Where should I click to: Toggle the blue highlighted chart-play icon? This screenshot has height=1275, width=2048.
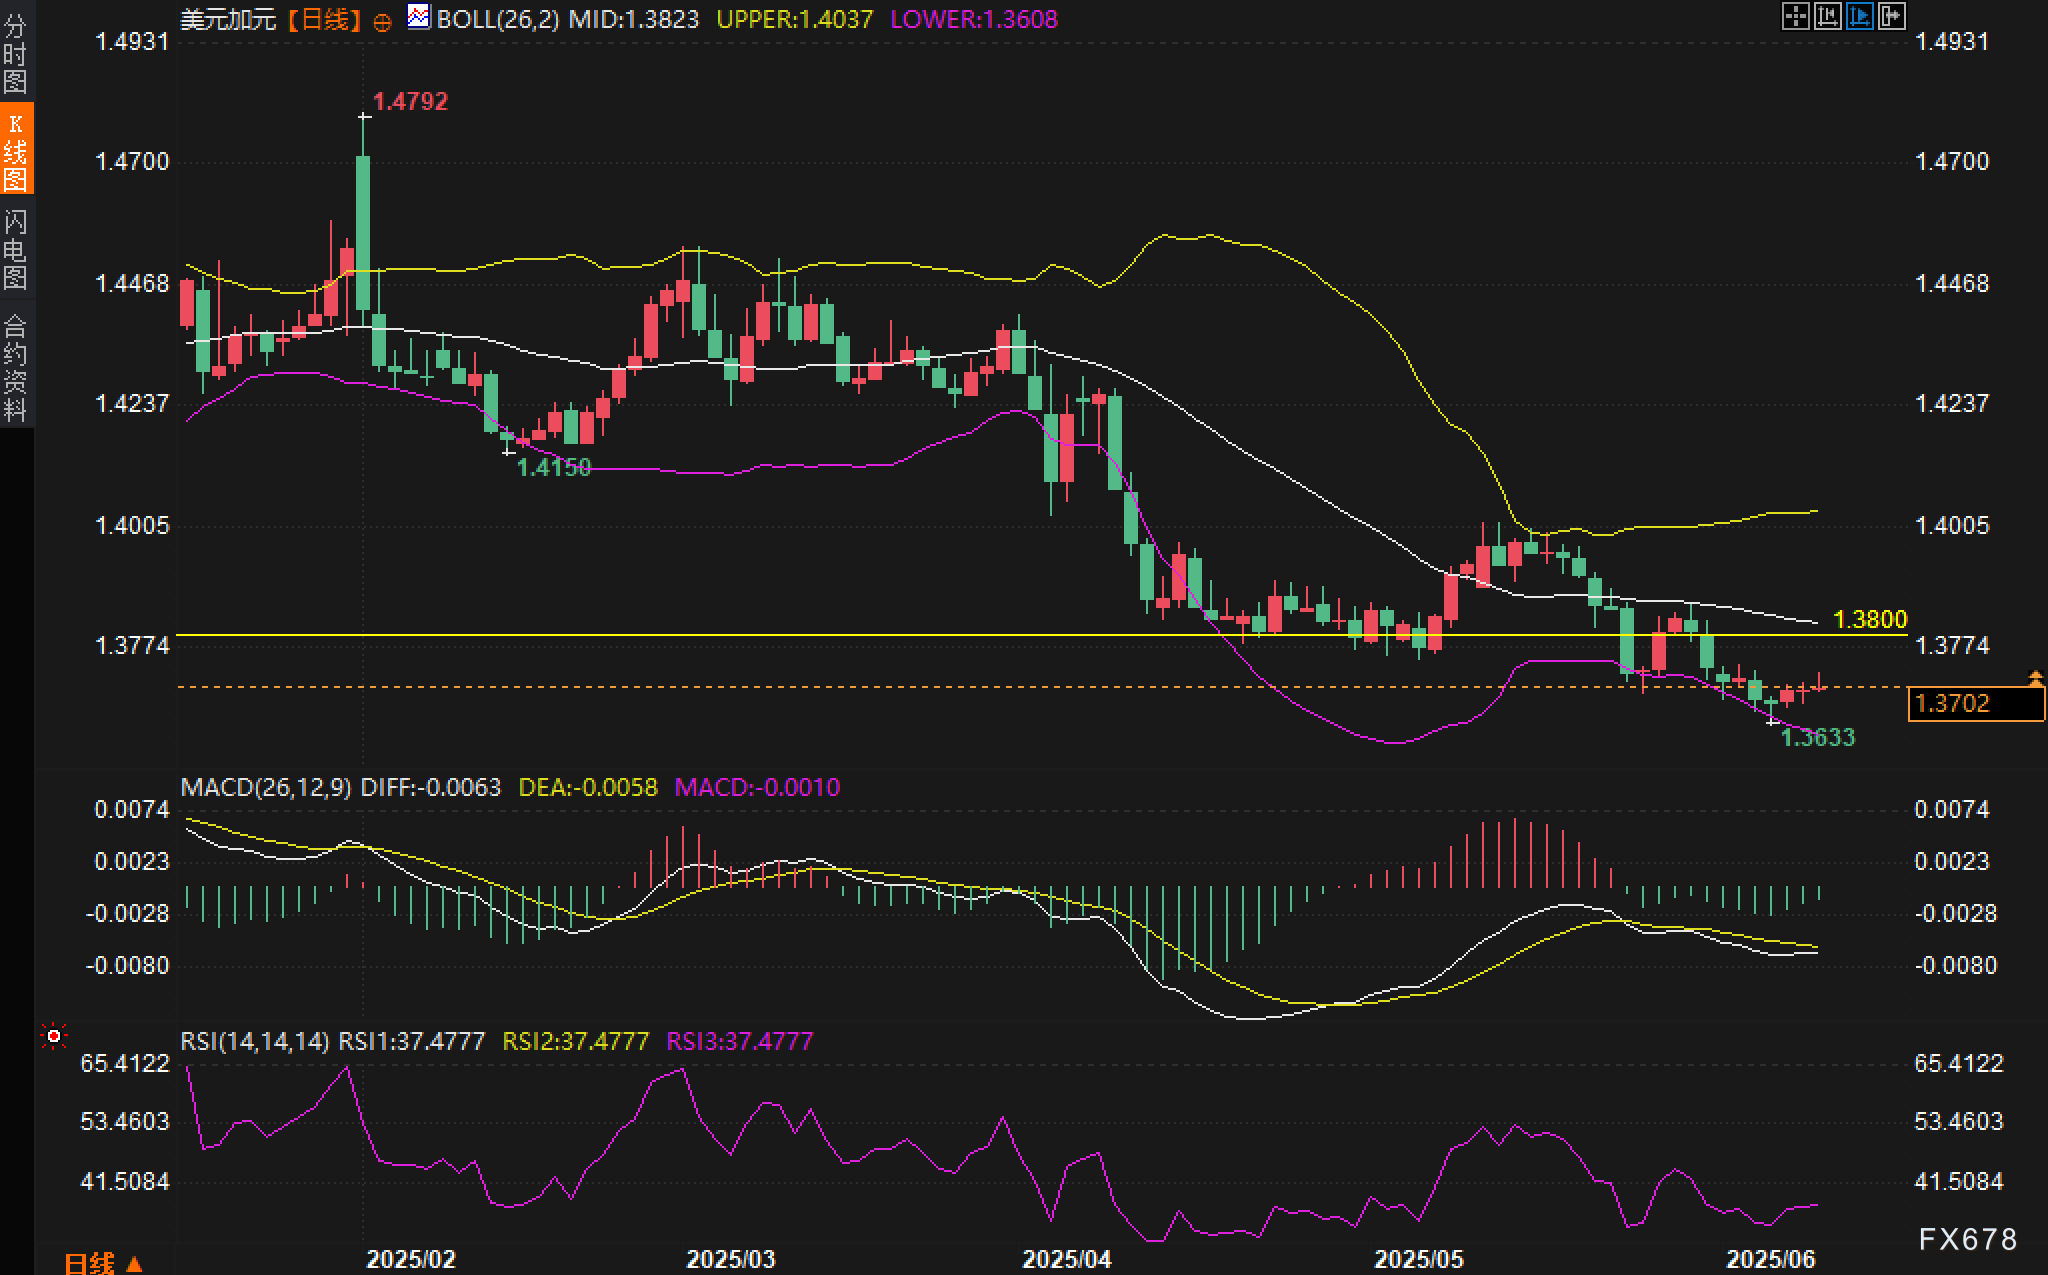click(1860, 16)
